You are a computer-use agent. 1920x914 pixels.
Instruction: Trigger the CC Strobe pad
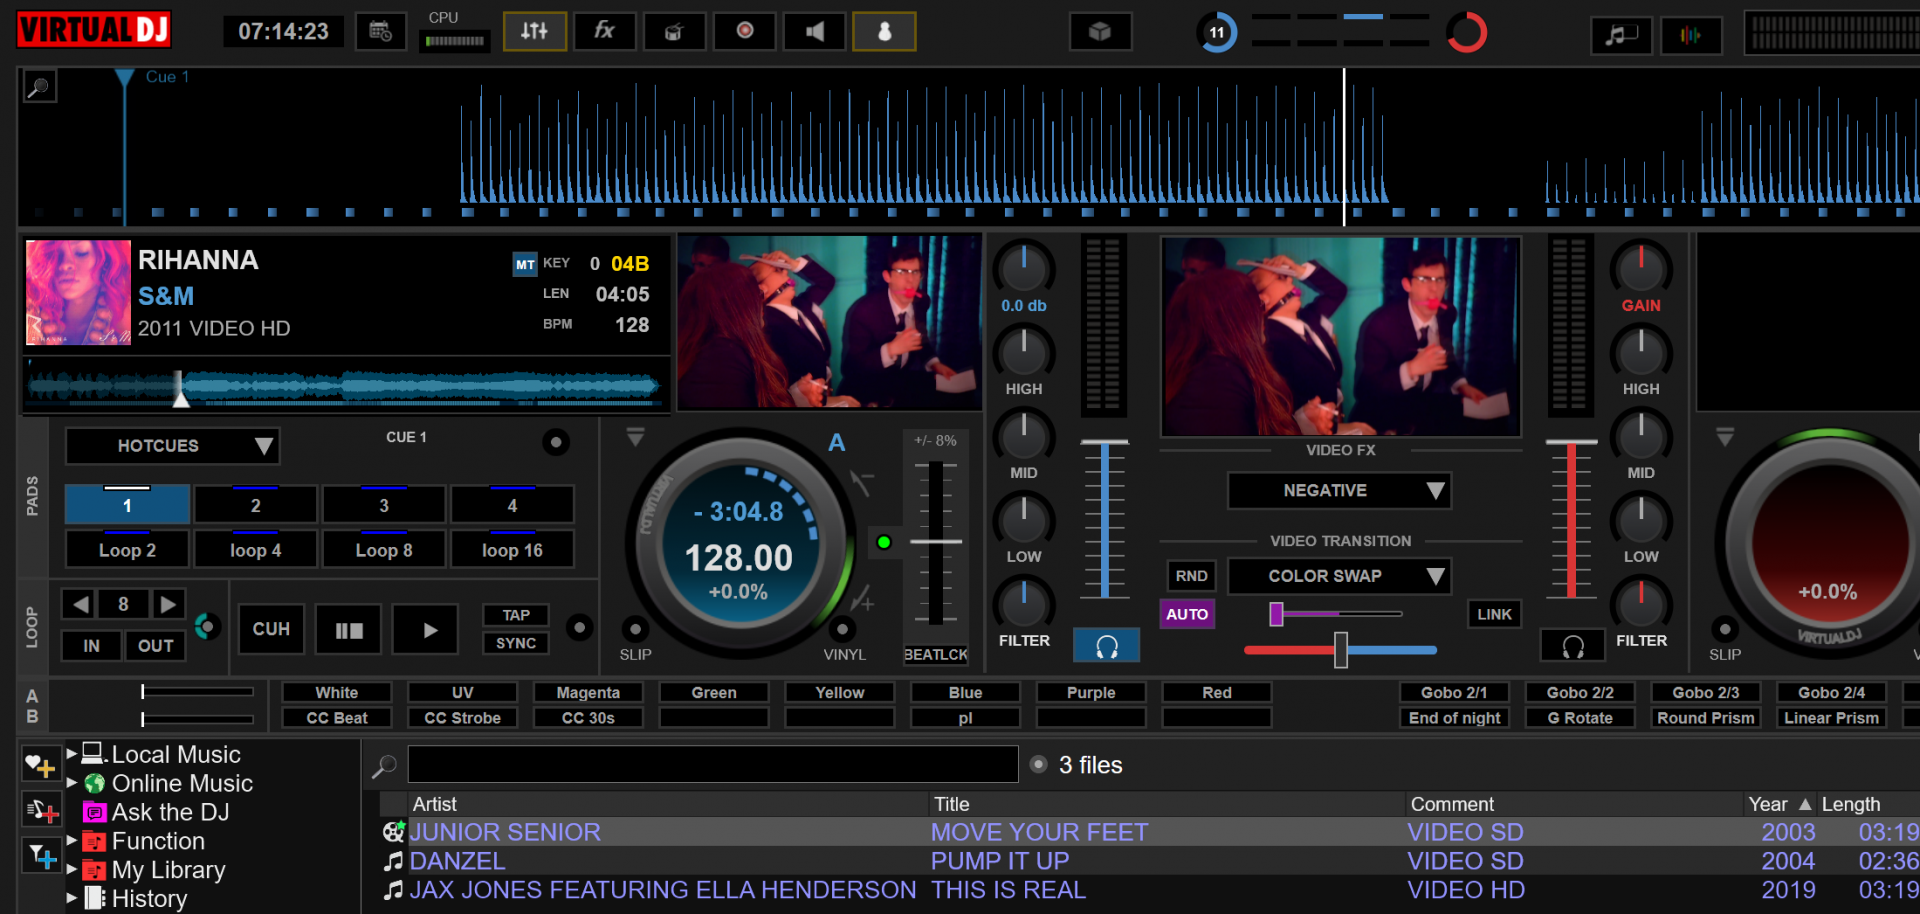pyautogui.click(x=462, y=718)
